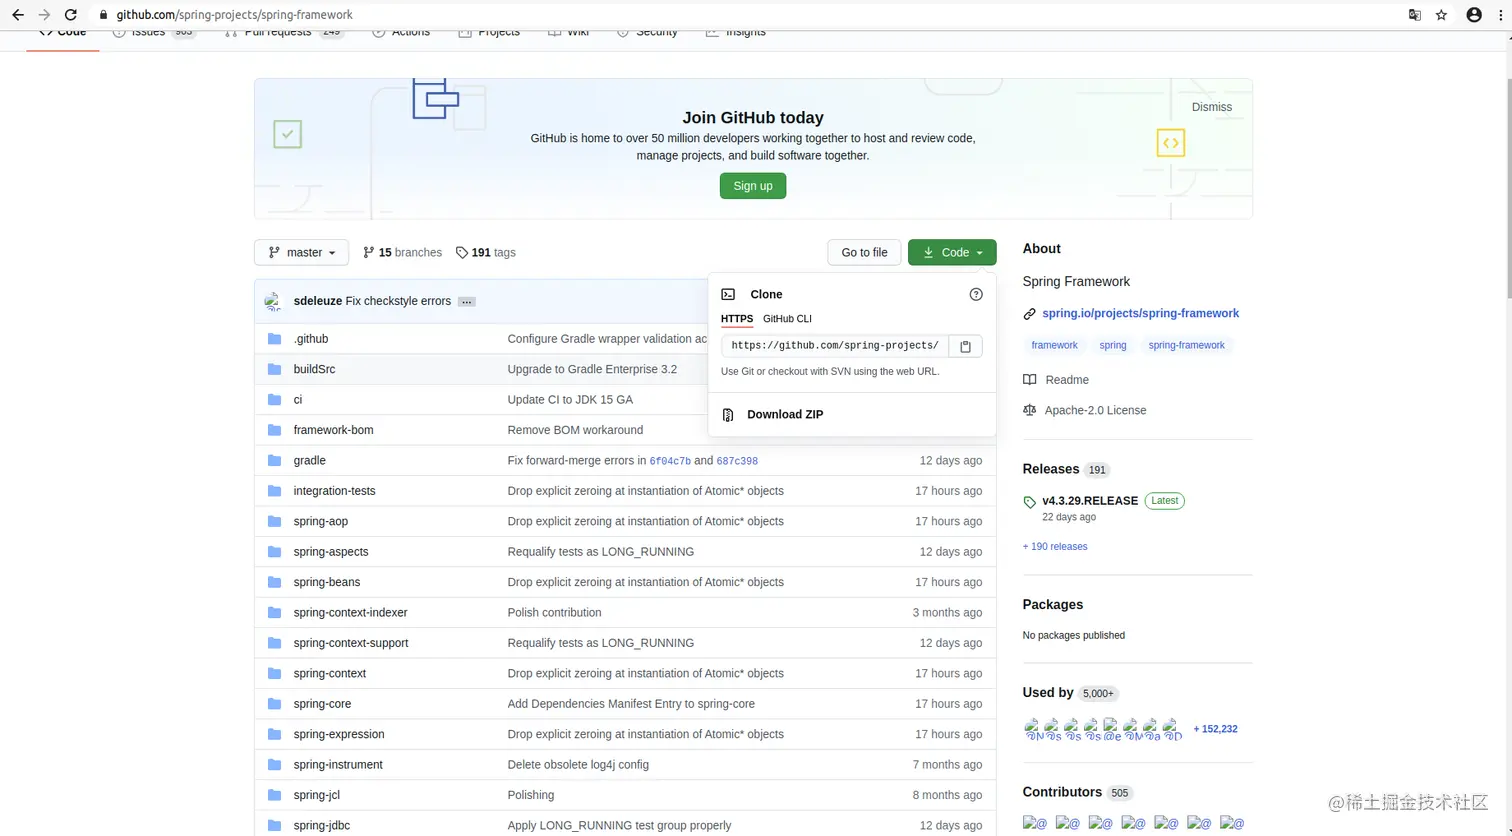Open commit 6f04c7b hash link

pos(670,461)
